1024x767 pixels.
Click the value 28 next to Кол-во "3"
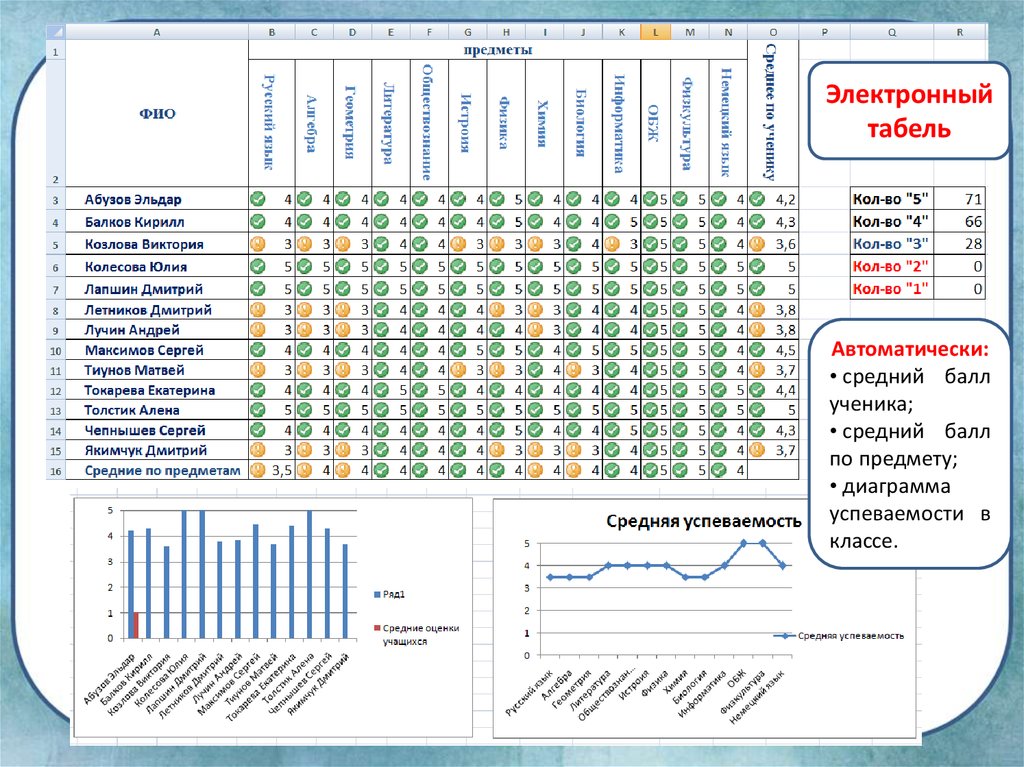(x=959, y=244)
